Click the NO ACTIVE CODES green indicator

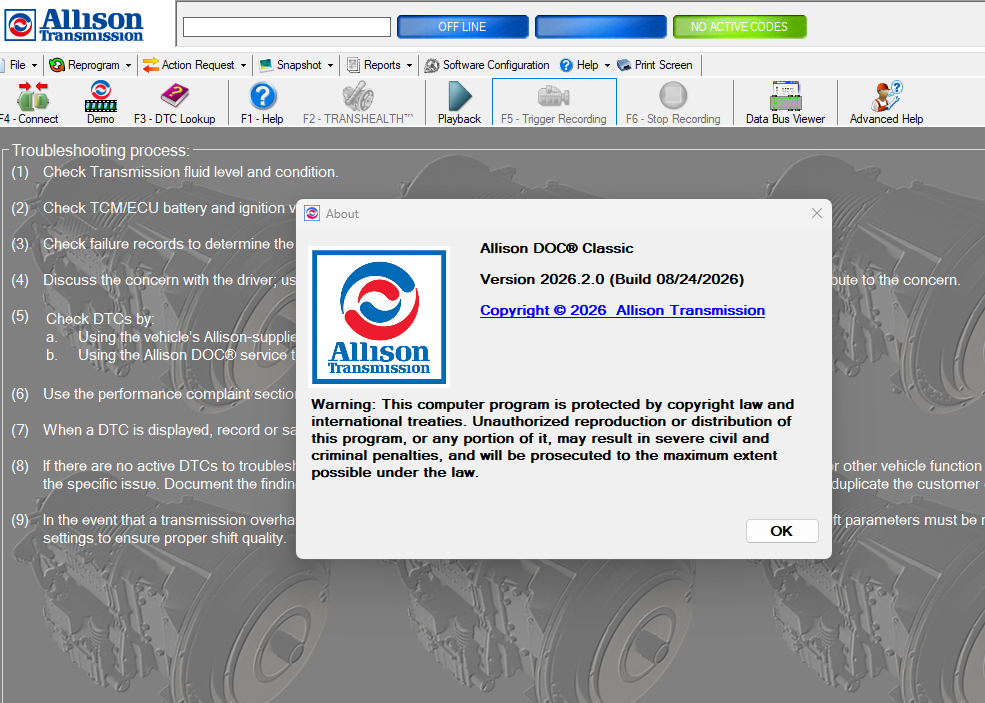point(739,27)
